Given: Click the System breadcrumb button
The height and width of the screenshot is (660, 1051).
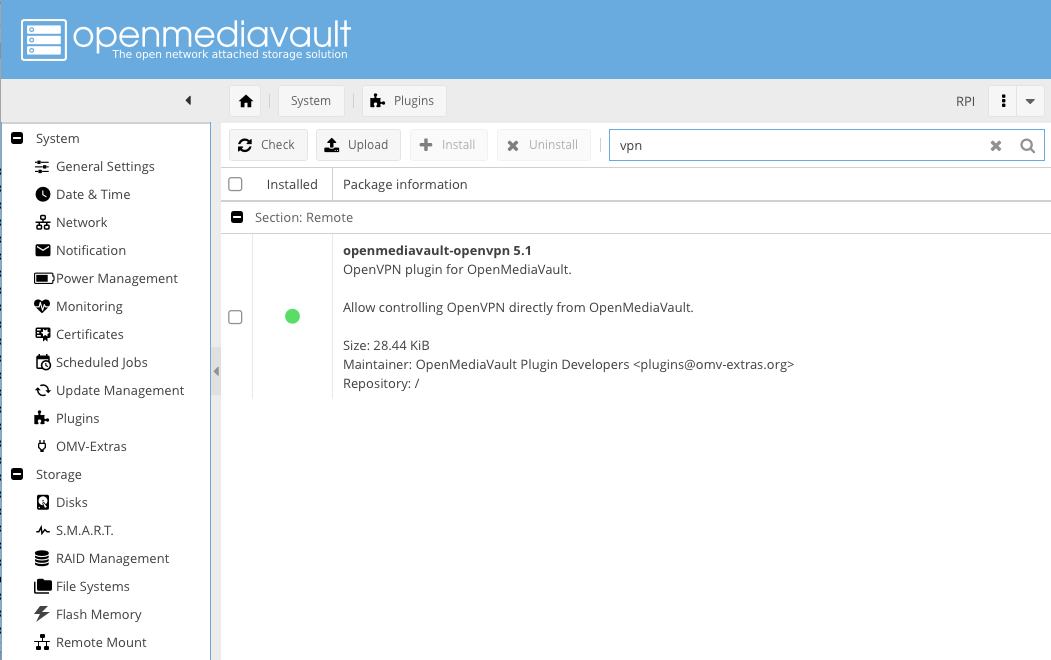Looking at the screenshot, I should coord(311,101).
